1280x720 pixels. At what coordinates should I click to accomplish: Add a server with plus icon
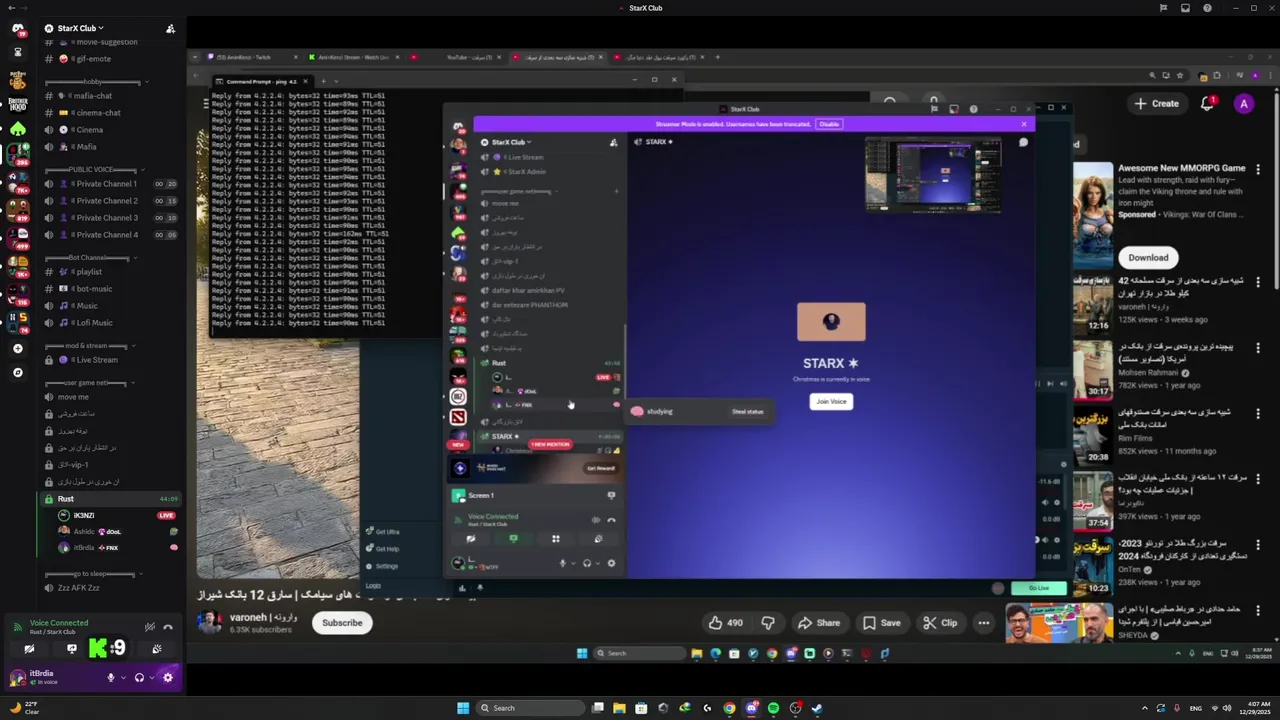click(x=17, y=348)
